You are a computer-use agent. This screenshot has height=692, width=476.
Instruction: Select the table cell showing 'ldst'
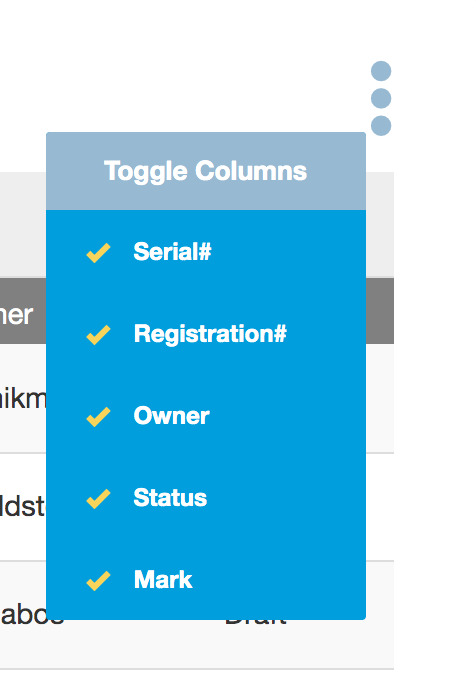click(23, 507)
